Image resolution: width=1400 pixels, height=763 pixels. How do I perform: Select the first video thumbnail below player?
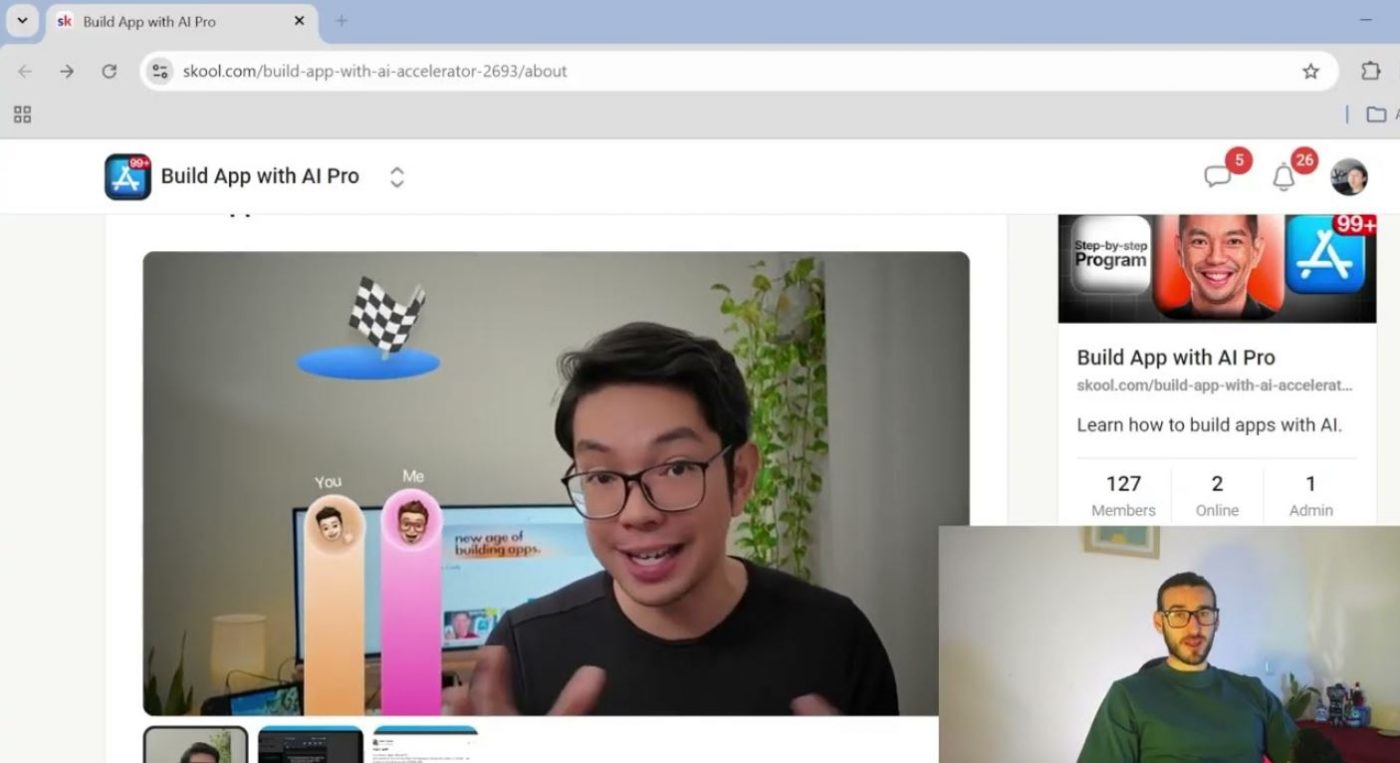pyautogui.click(x=195, y=745)
